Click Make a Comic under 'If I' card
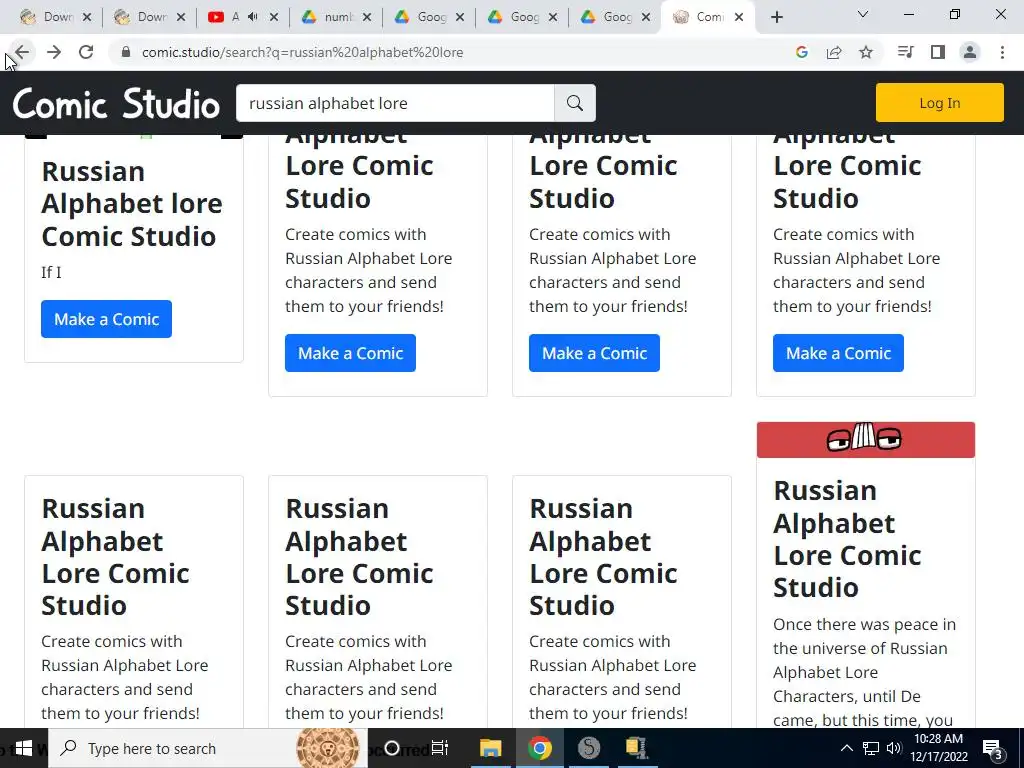Image resolution: width=1024 pixels, height=768 pixels. pyautogui.click(x=106, y=319)
